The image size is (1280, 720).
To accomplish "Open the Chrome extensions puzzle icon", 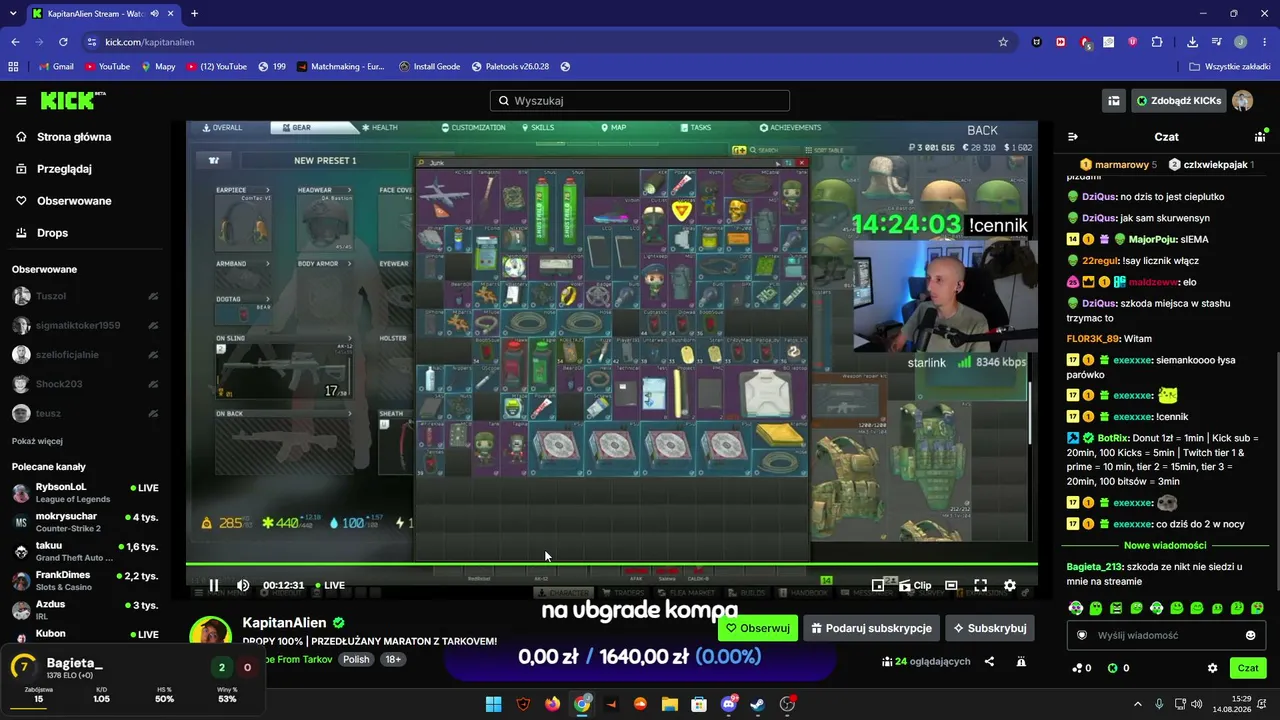I will [x=1157, y=42].
